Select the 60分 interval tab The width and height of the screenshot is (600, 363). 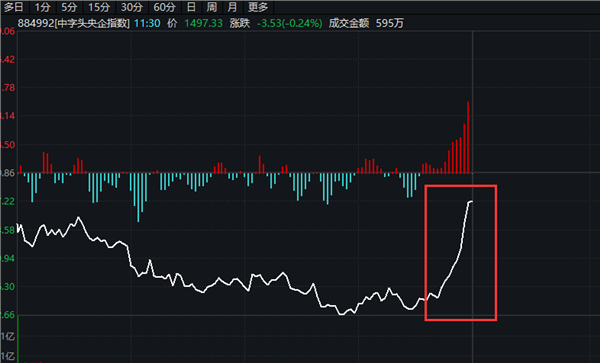(165, 7)
